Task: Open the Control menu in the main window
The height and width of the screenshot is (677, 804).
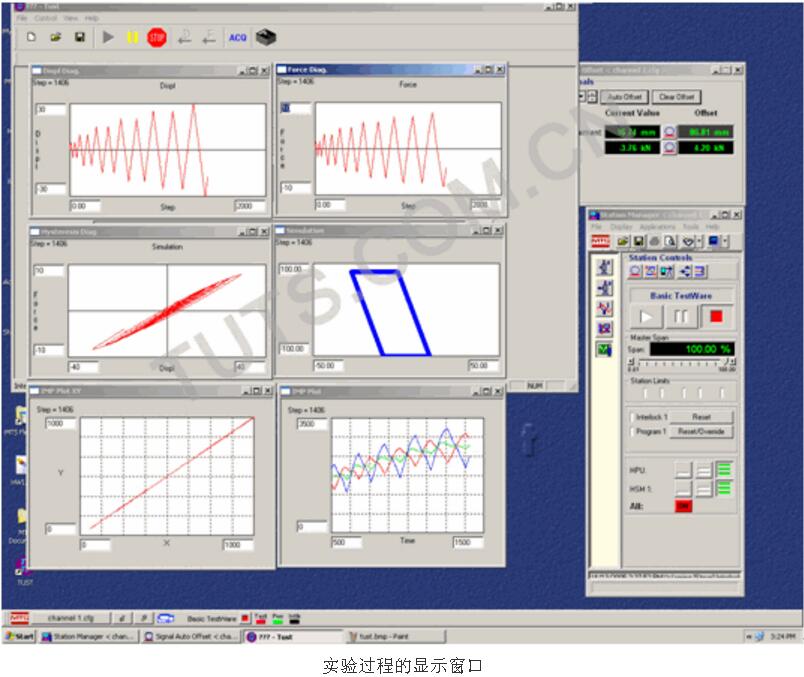Action: coord(46,18)
